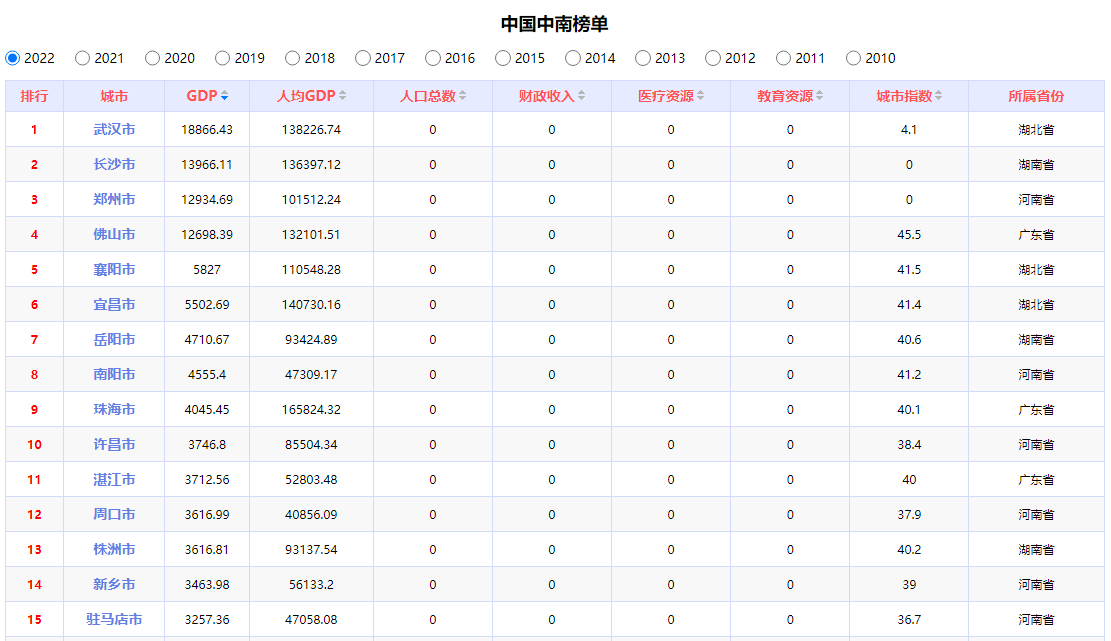1111x641 pixels.
Task: Open the 驻马店市 city link
Action: [x=114, y=620]
